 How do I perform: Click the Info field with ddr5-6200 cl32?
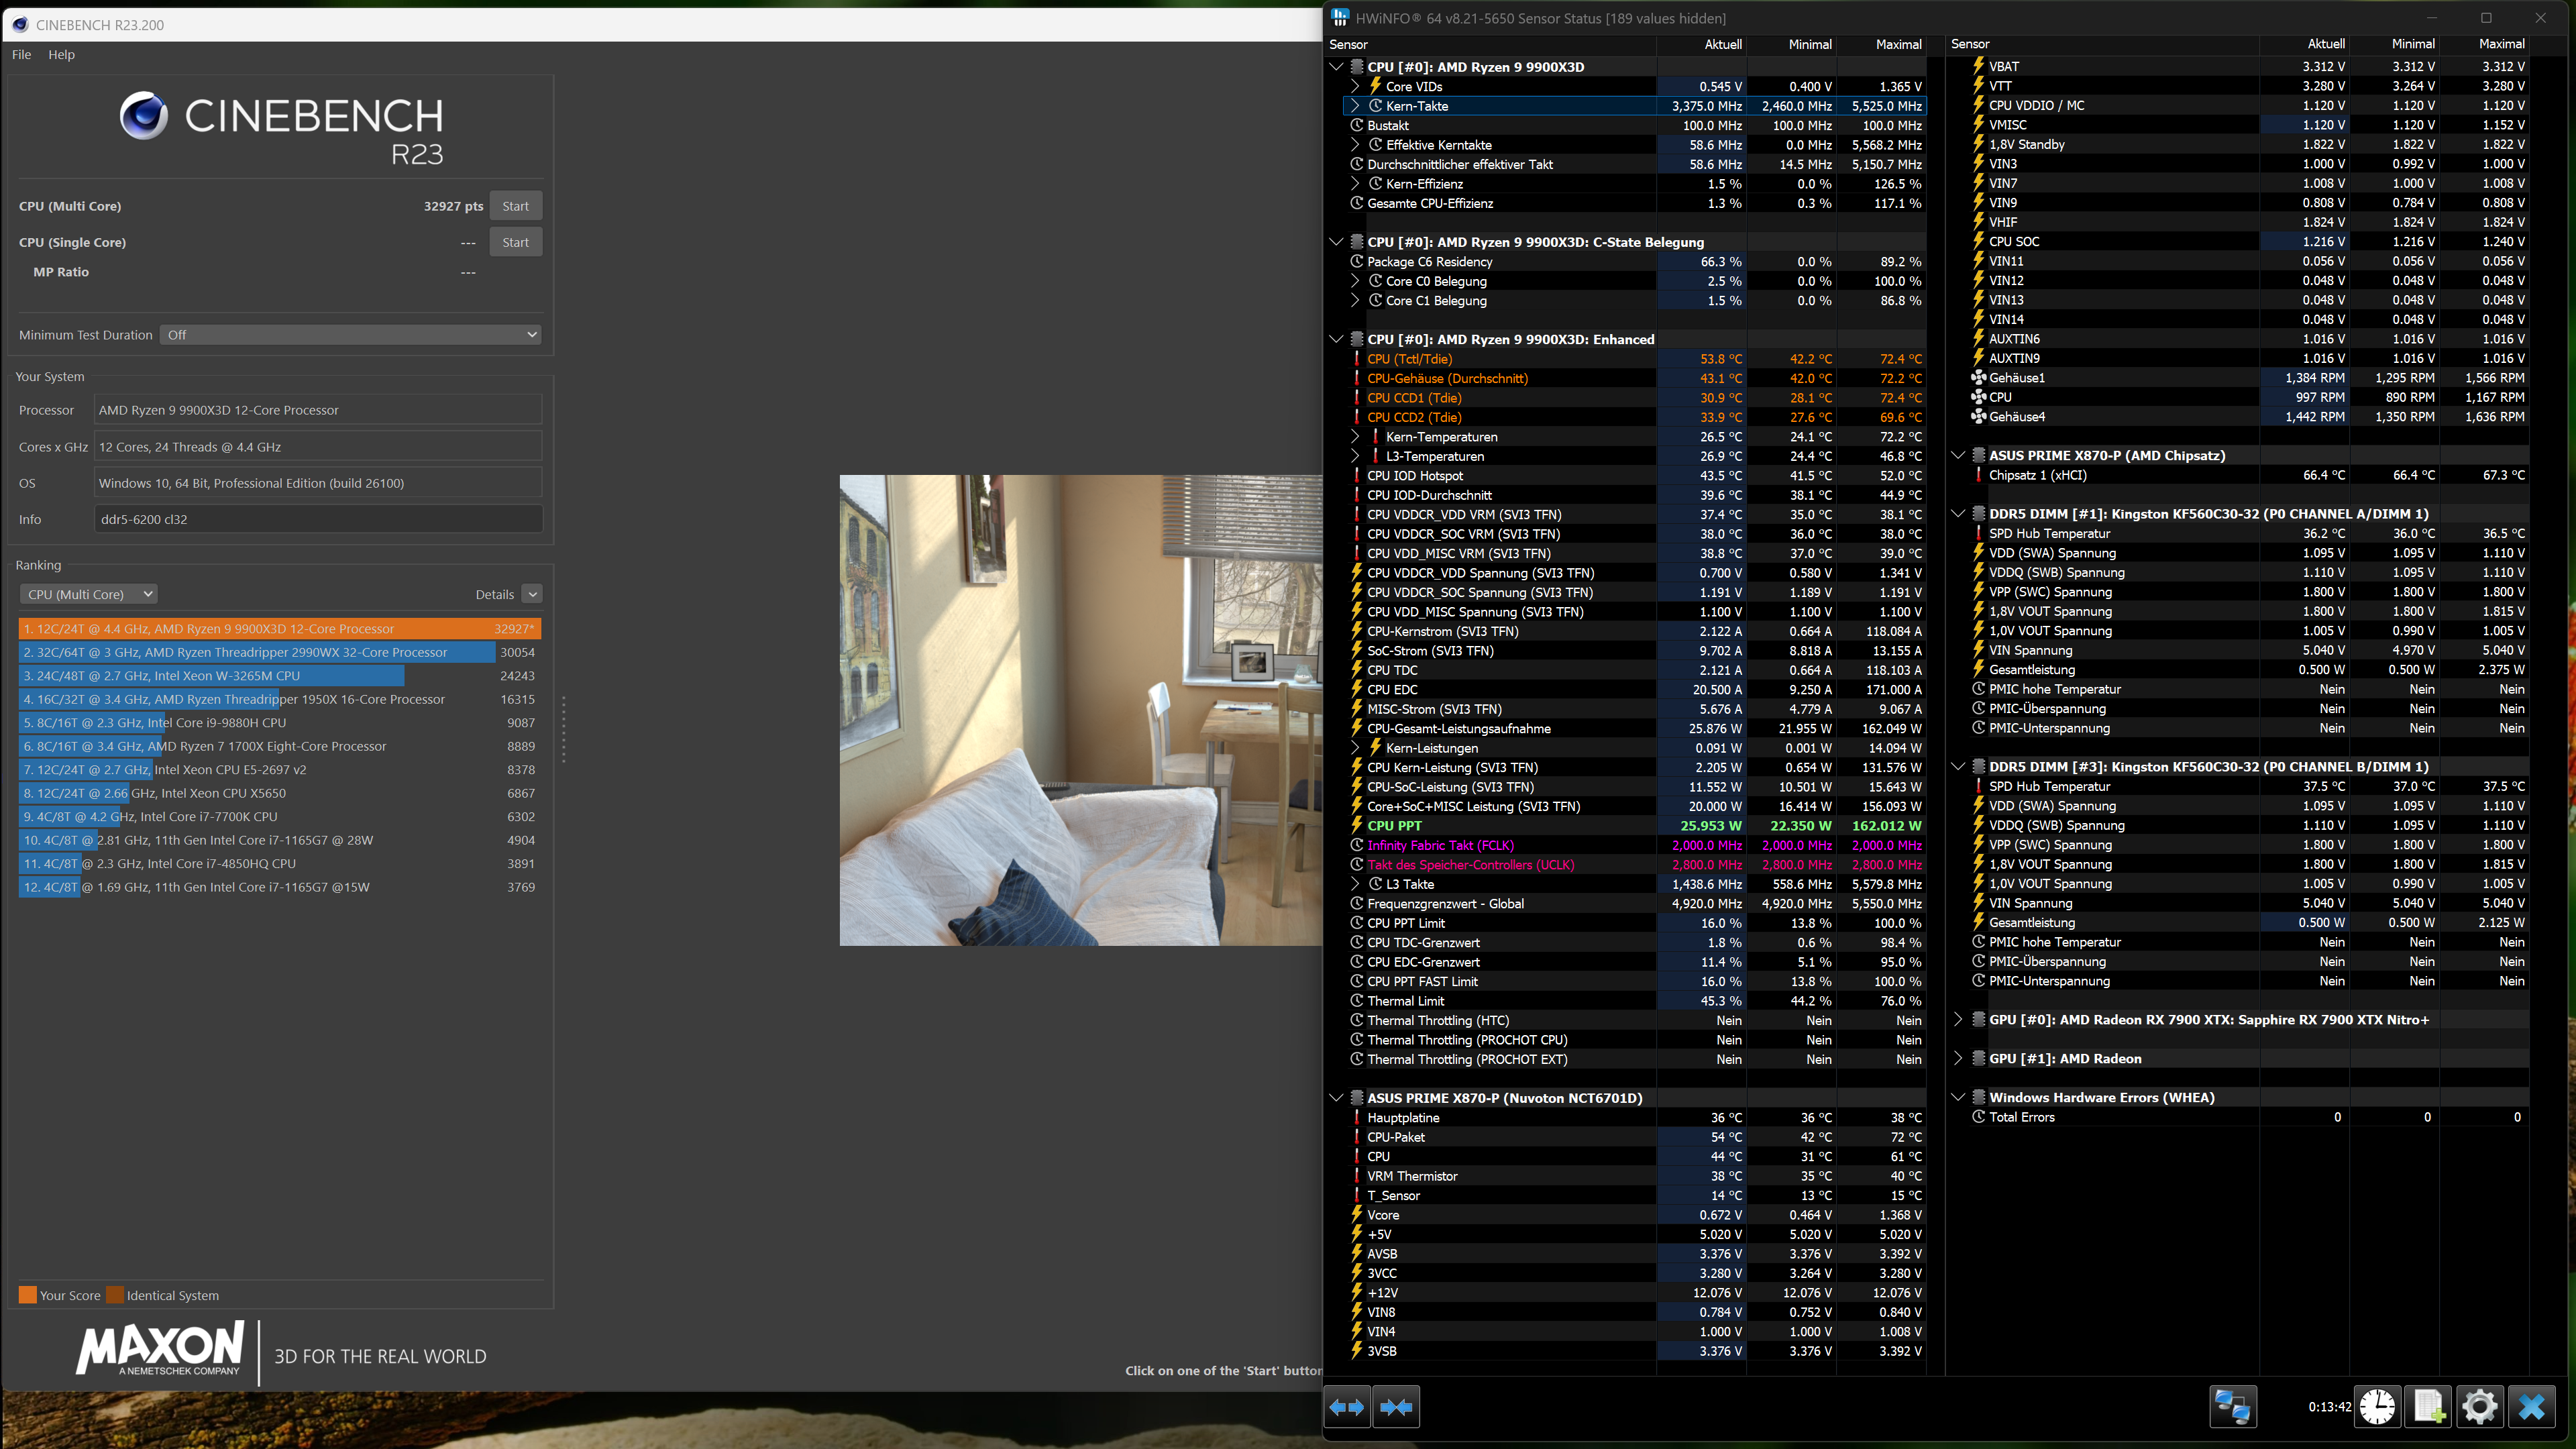coord(318,519)
